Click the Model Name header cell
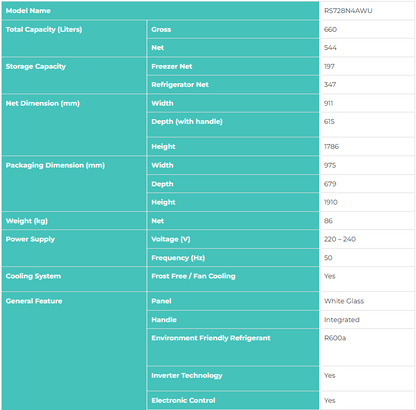The height and width of the screenshot is (410, 416). point(160,11)
